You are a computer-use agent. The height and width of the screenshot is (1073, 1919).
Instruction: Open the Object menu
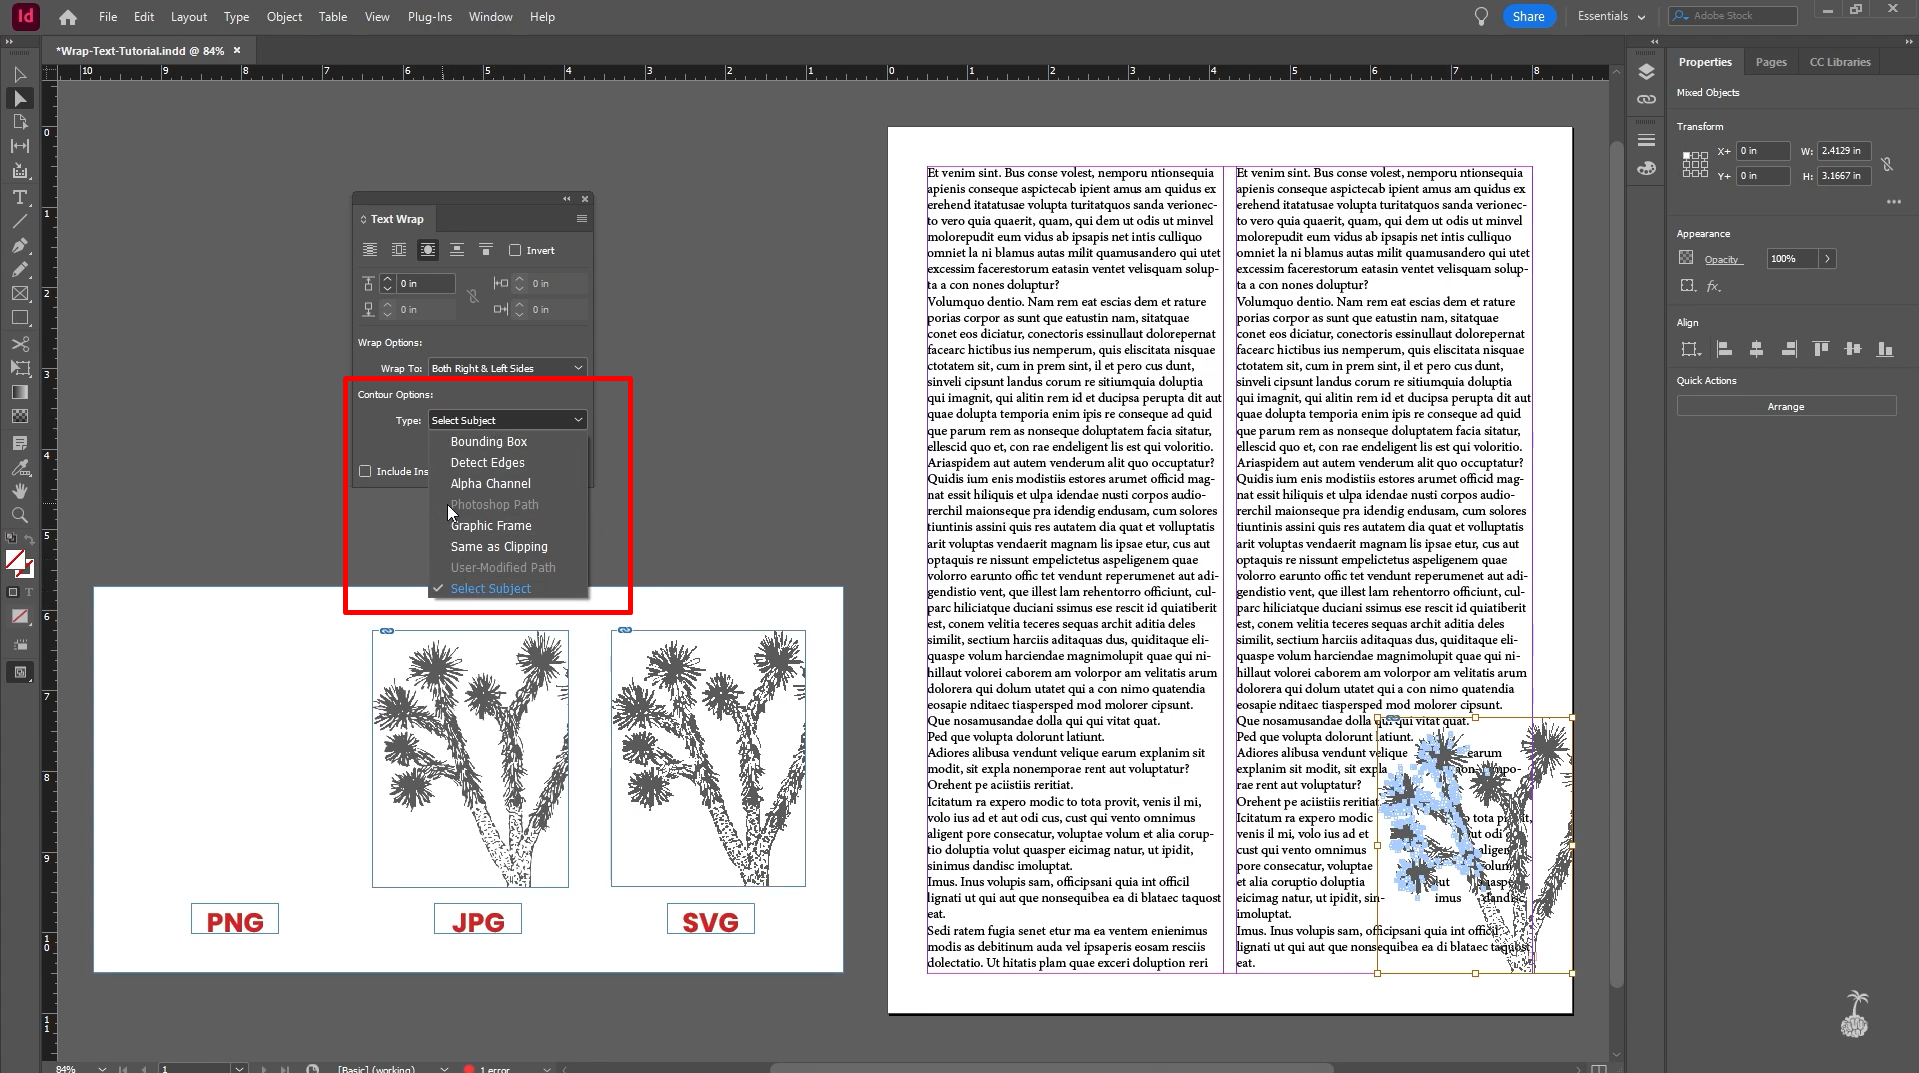pos(283,16)
